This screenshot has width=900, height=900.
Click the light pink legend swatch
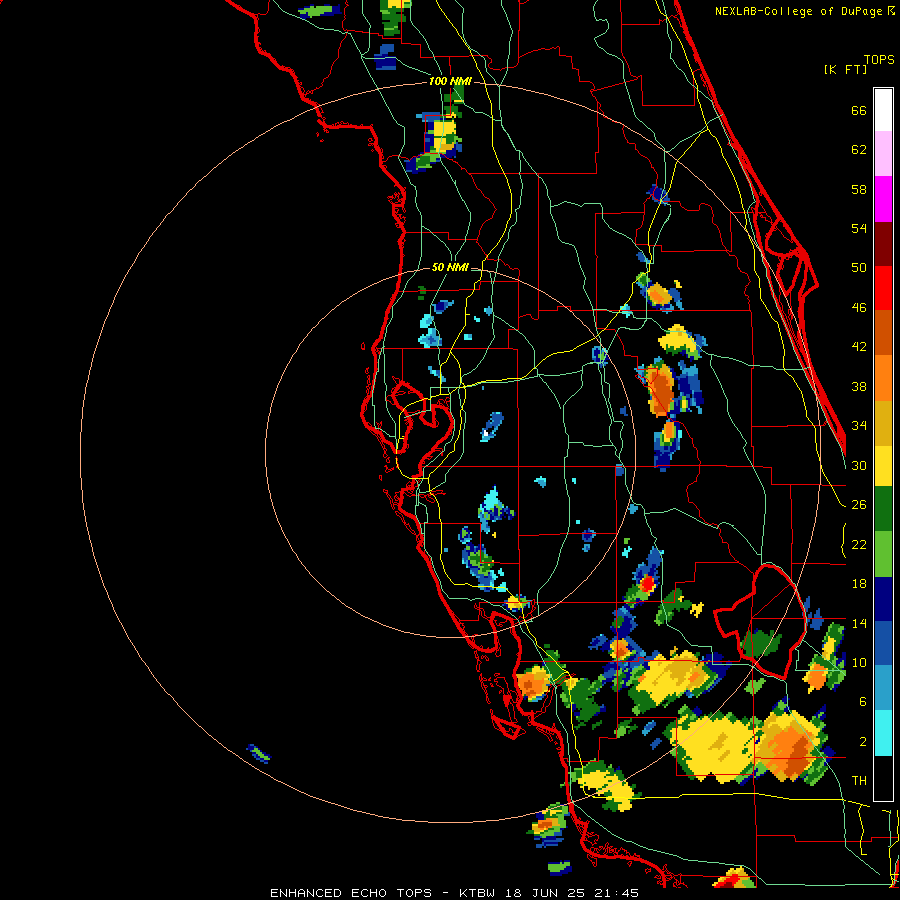coord(883,154)
